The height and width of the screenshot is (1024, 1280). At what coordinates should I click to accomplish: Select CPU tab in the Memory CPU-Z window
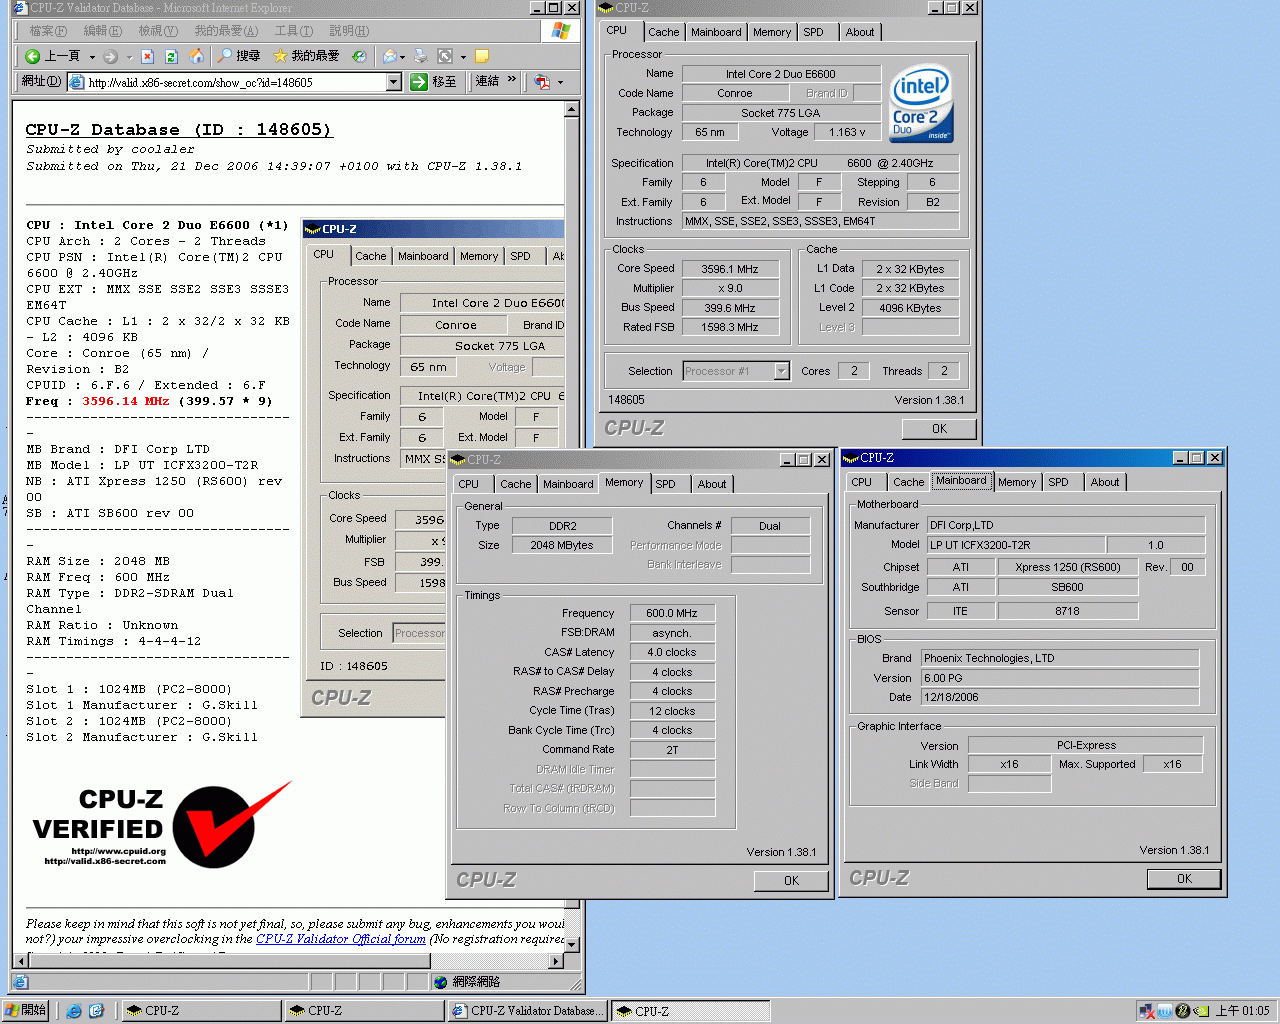pyautogui.click(x=469, y=484)
